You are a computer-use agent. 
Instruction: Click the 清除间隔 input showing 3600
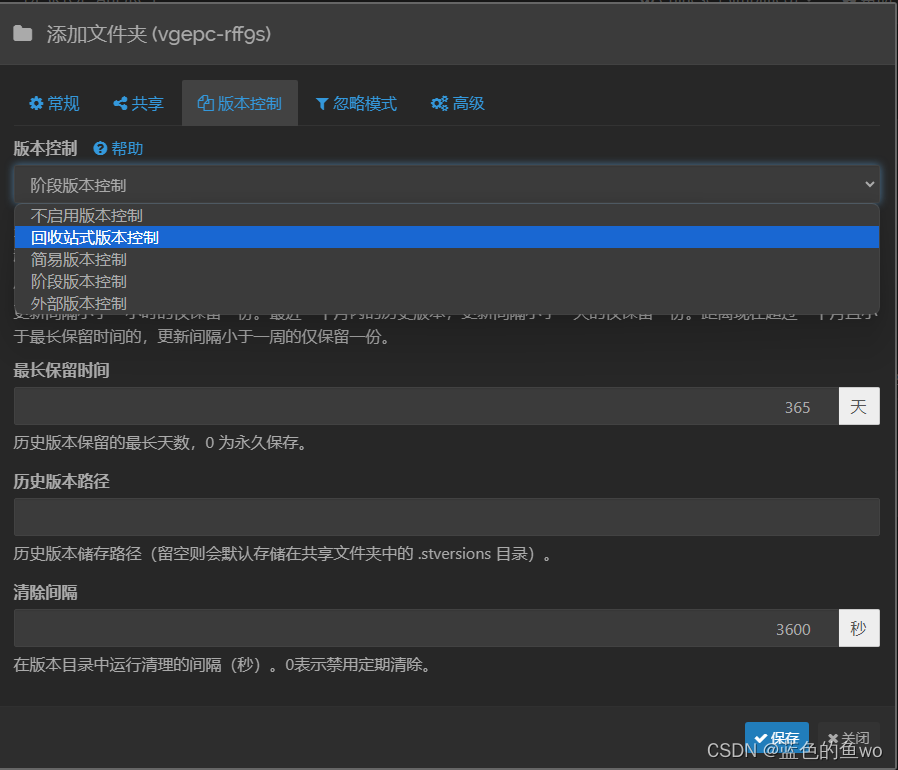[x=426, y=628]
